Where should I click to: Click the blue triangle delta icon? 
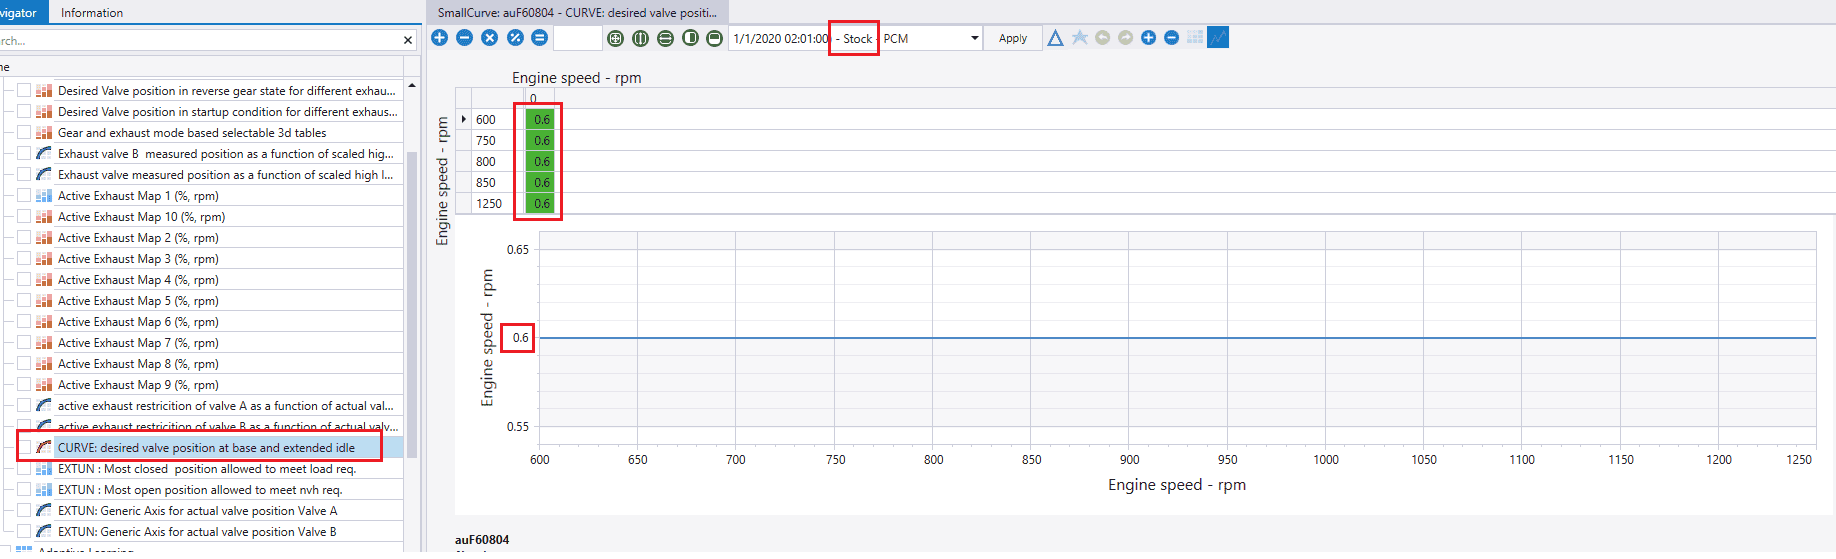1055,38
